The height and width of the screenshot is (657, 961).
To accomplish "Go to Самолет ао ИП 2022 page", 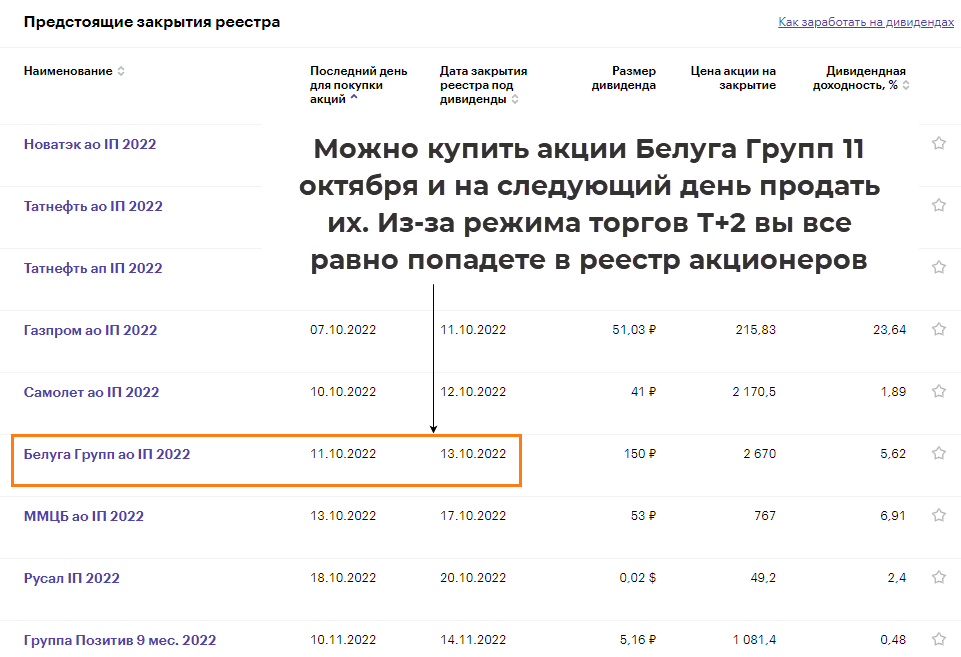I will pos(91,392).
